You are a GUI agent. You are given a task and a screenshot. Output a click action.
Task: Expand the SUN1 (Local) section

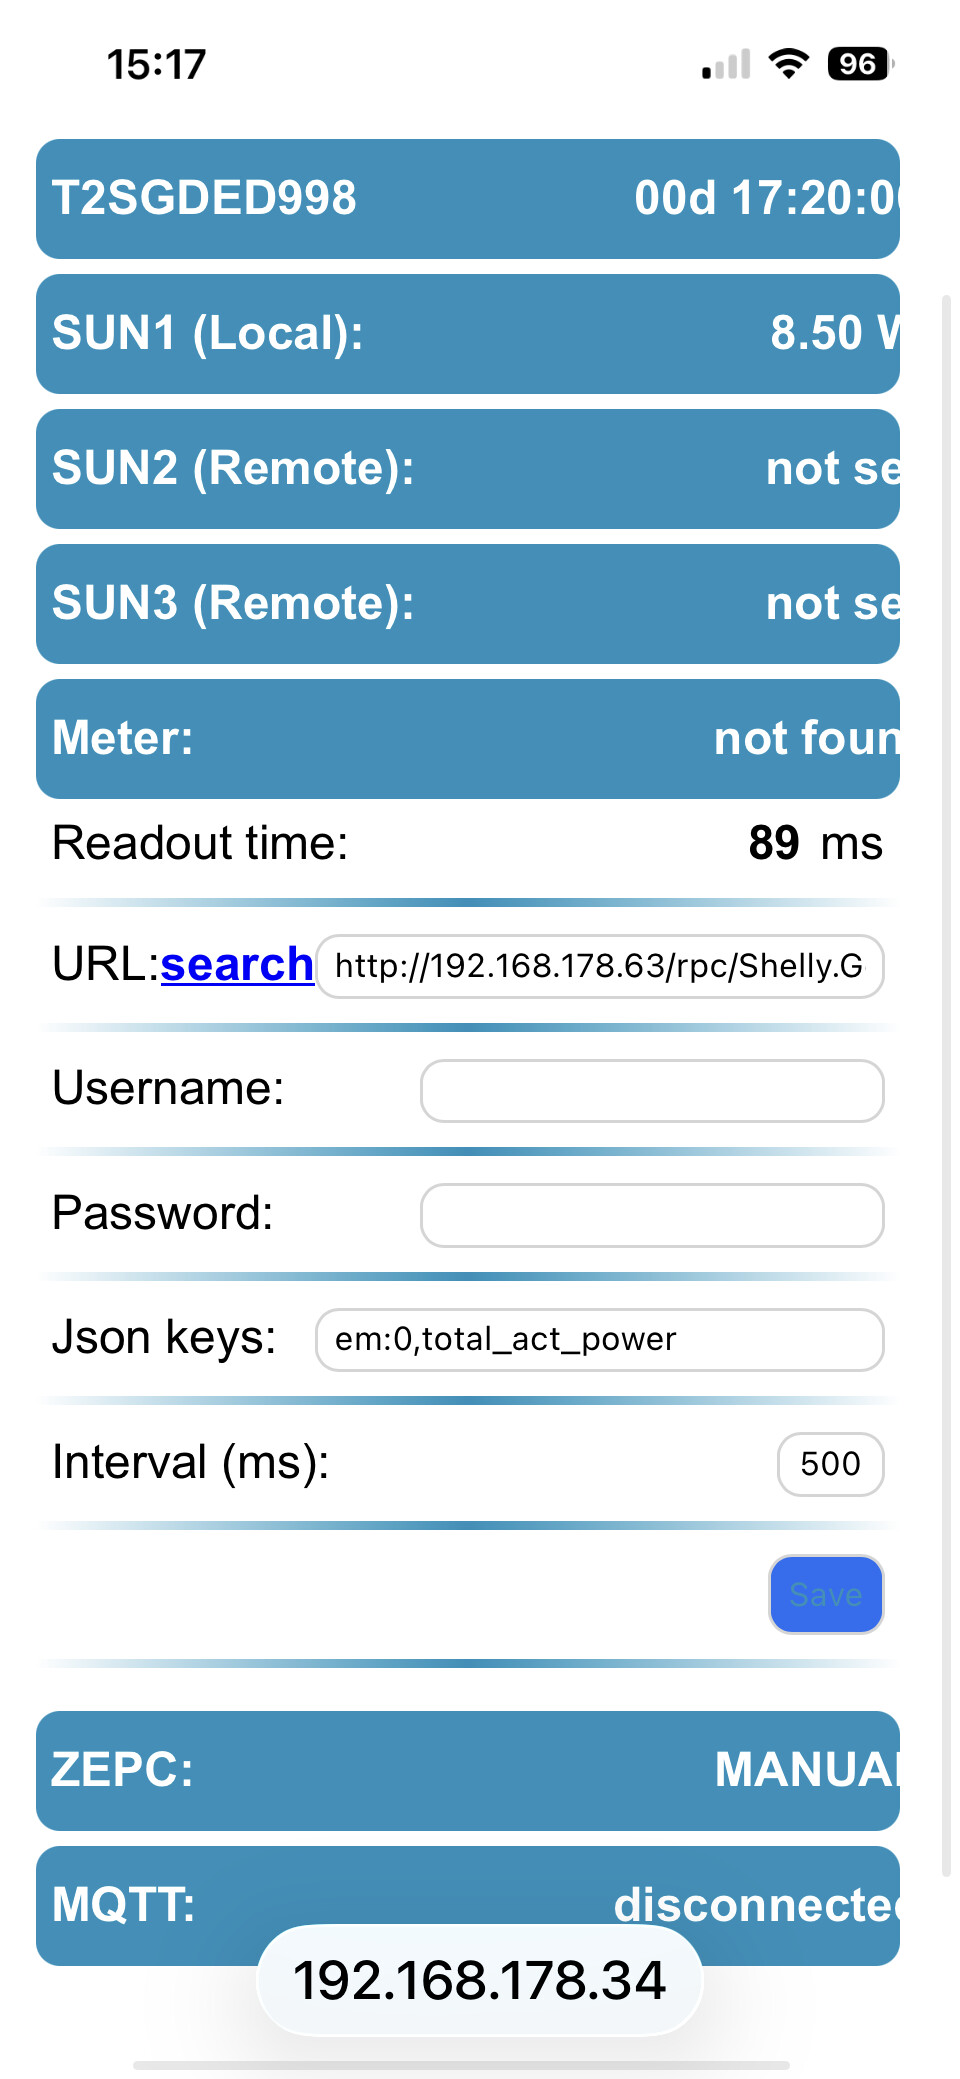point(468,334)
